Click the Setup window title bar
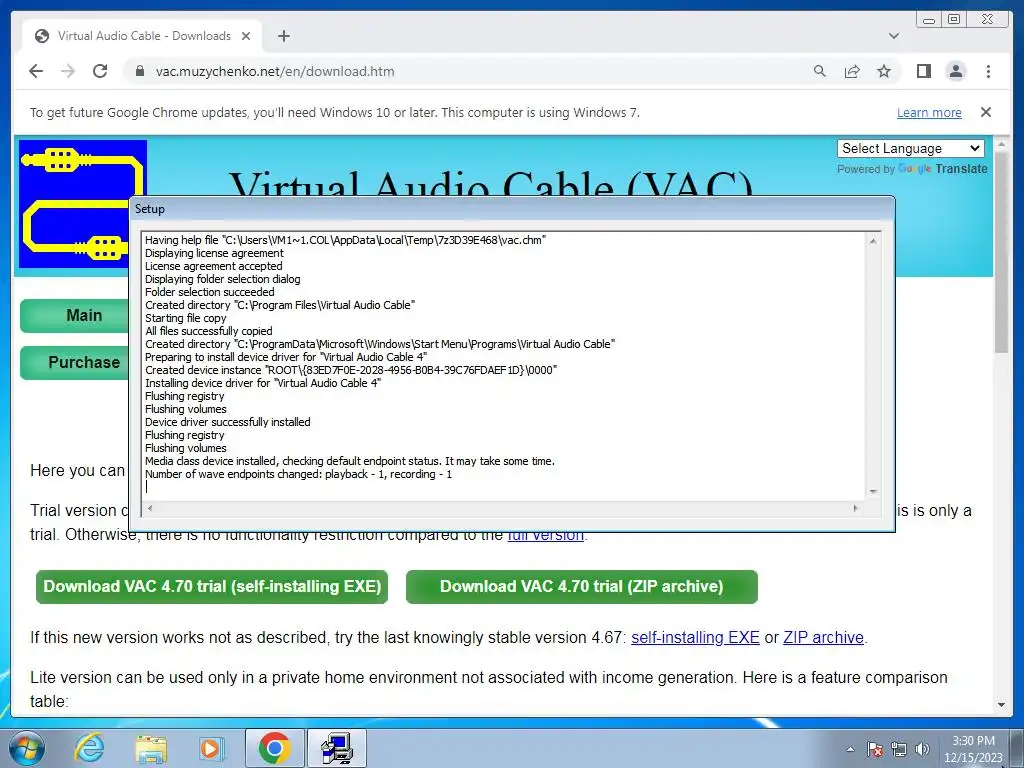Image resolution: width=1024 pixels, height=768 pixels. coord(512,209)
